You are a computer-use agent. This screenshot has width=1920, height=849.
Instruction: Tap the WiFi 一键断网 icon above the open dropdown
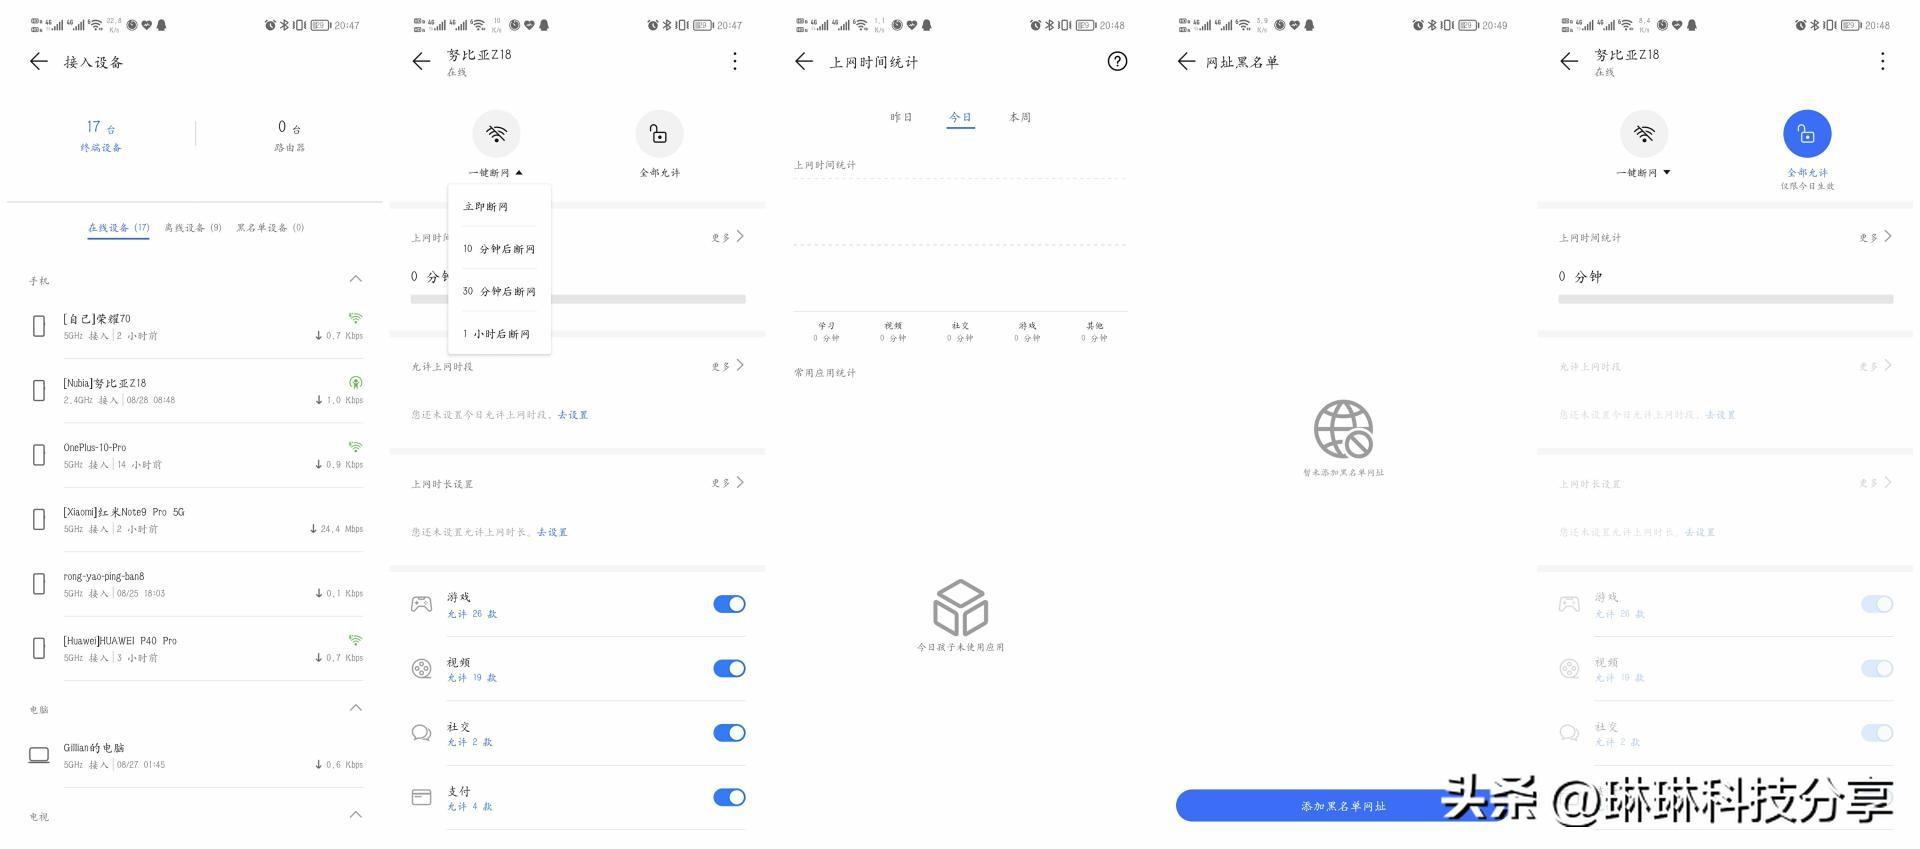497,133
